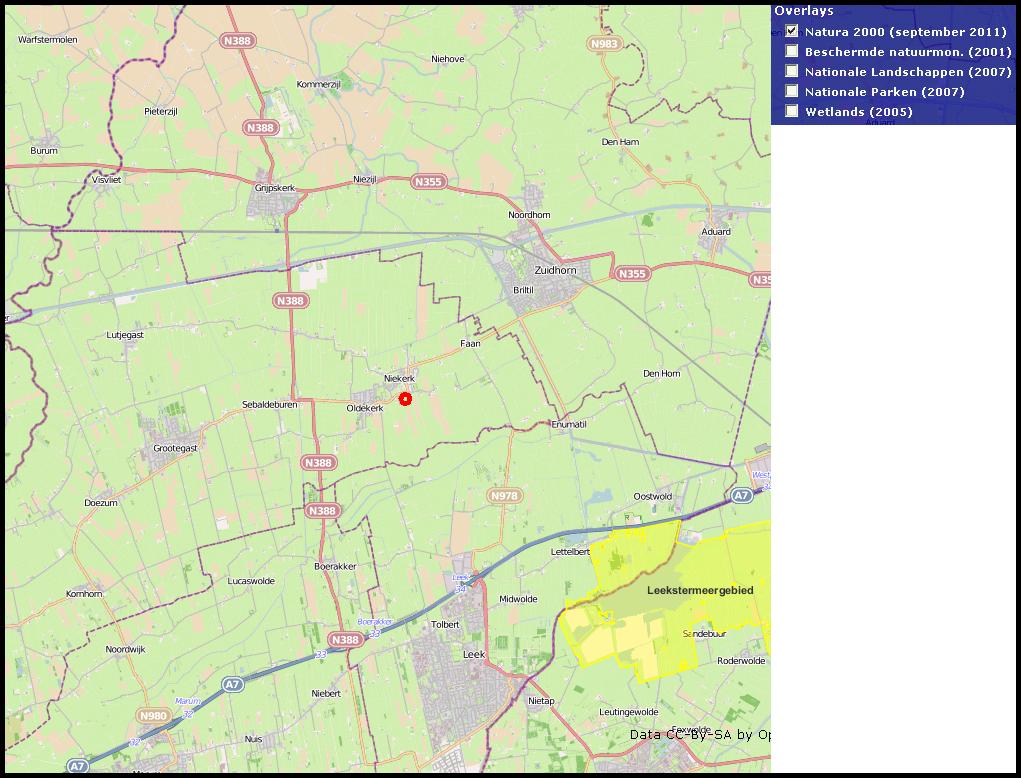The image size is (1021, 778).
Task: Enable the Nationale Landschappen overlay checkbox
Action: pos(792,71)
